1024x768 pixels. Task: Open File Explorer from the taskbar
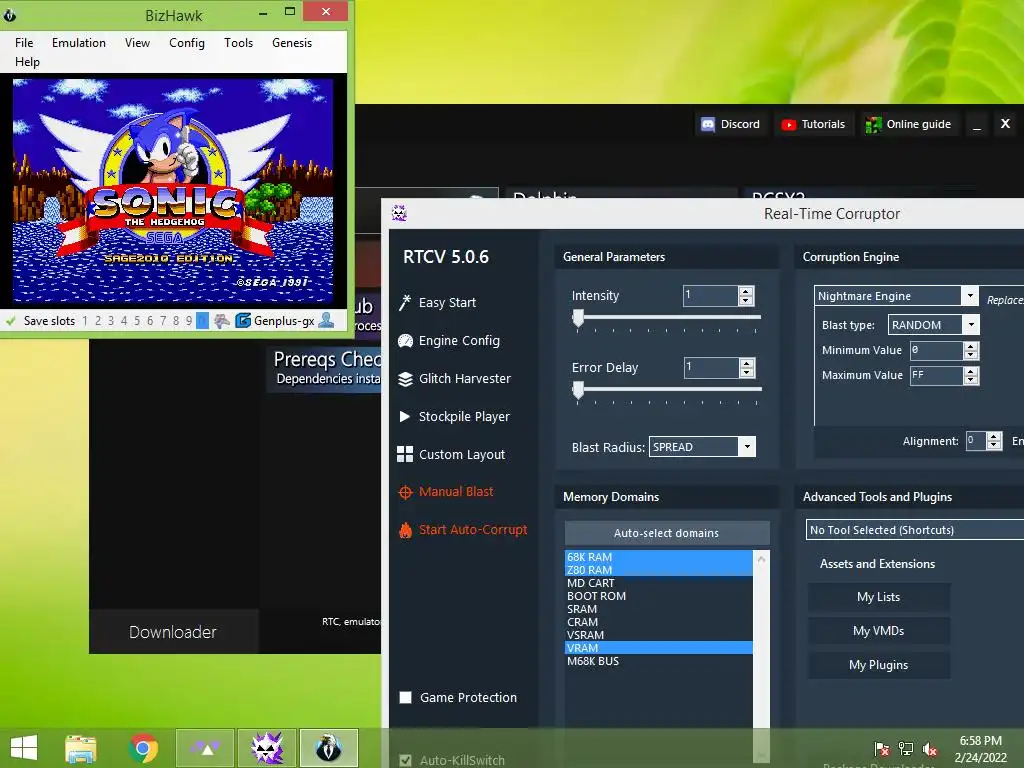[81, 748]
